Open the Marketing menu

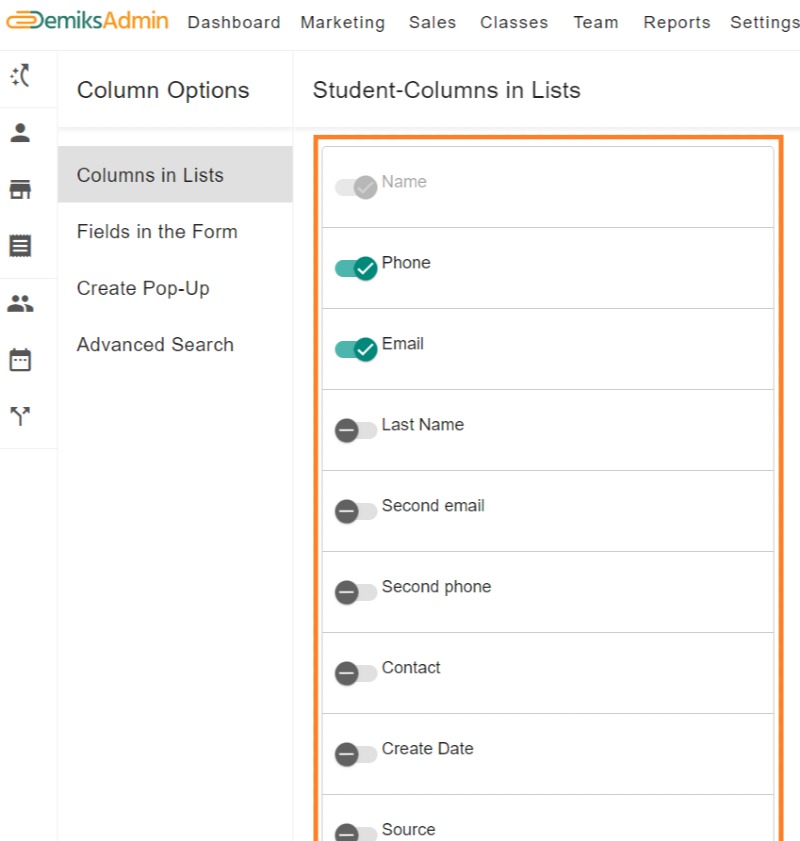click(342, 22)
